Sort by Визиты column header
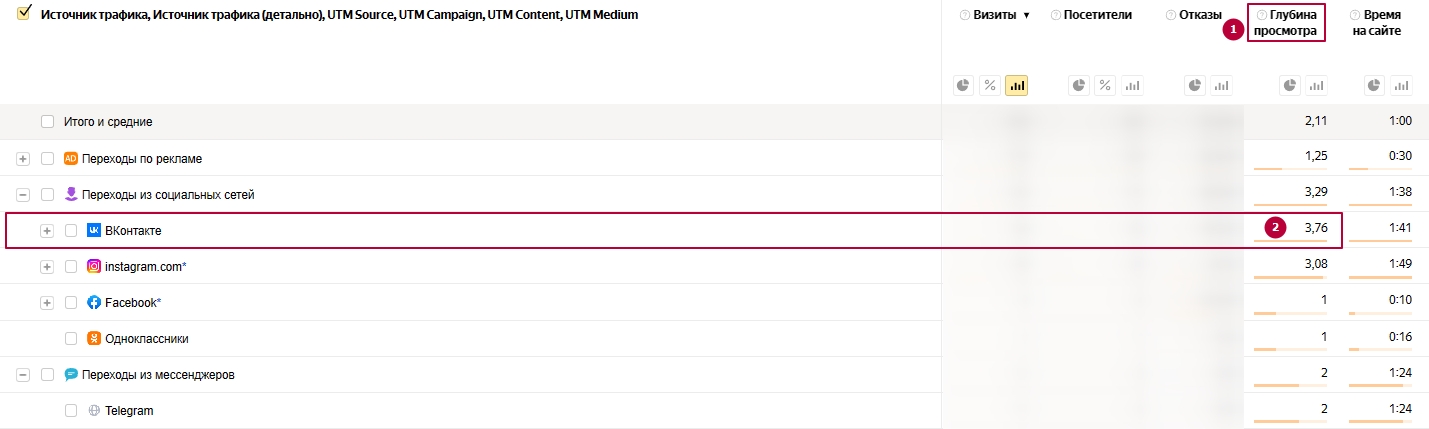The image size is (1429, 429). click(x=994, y=16)
